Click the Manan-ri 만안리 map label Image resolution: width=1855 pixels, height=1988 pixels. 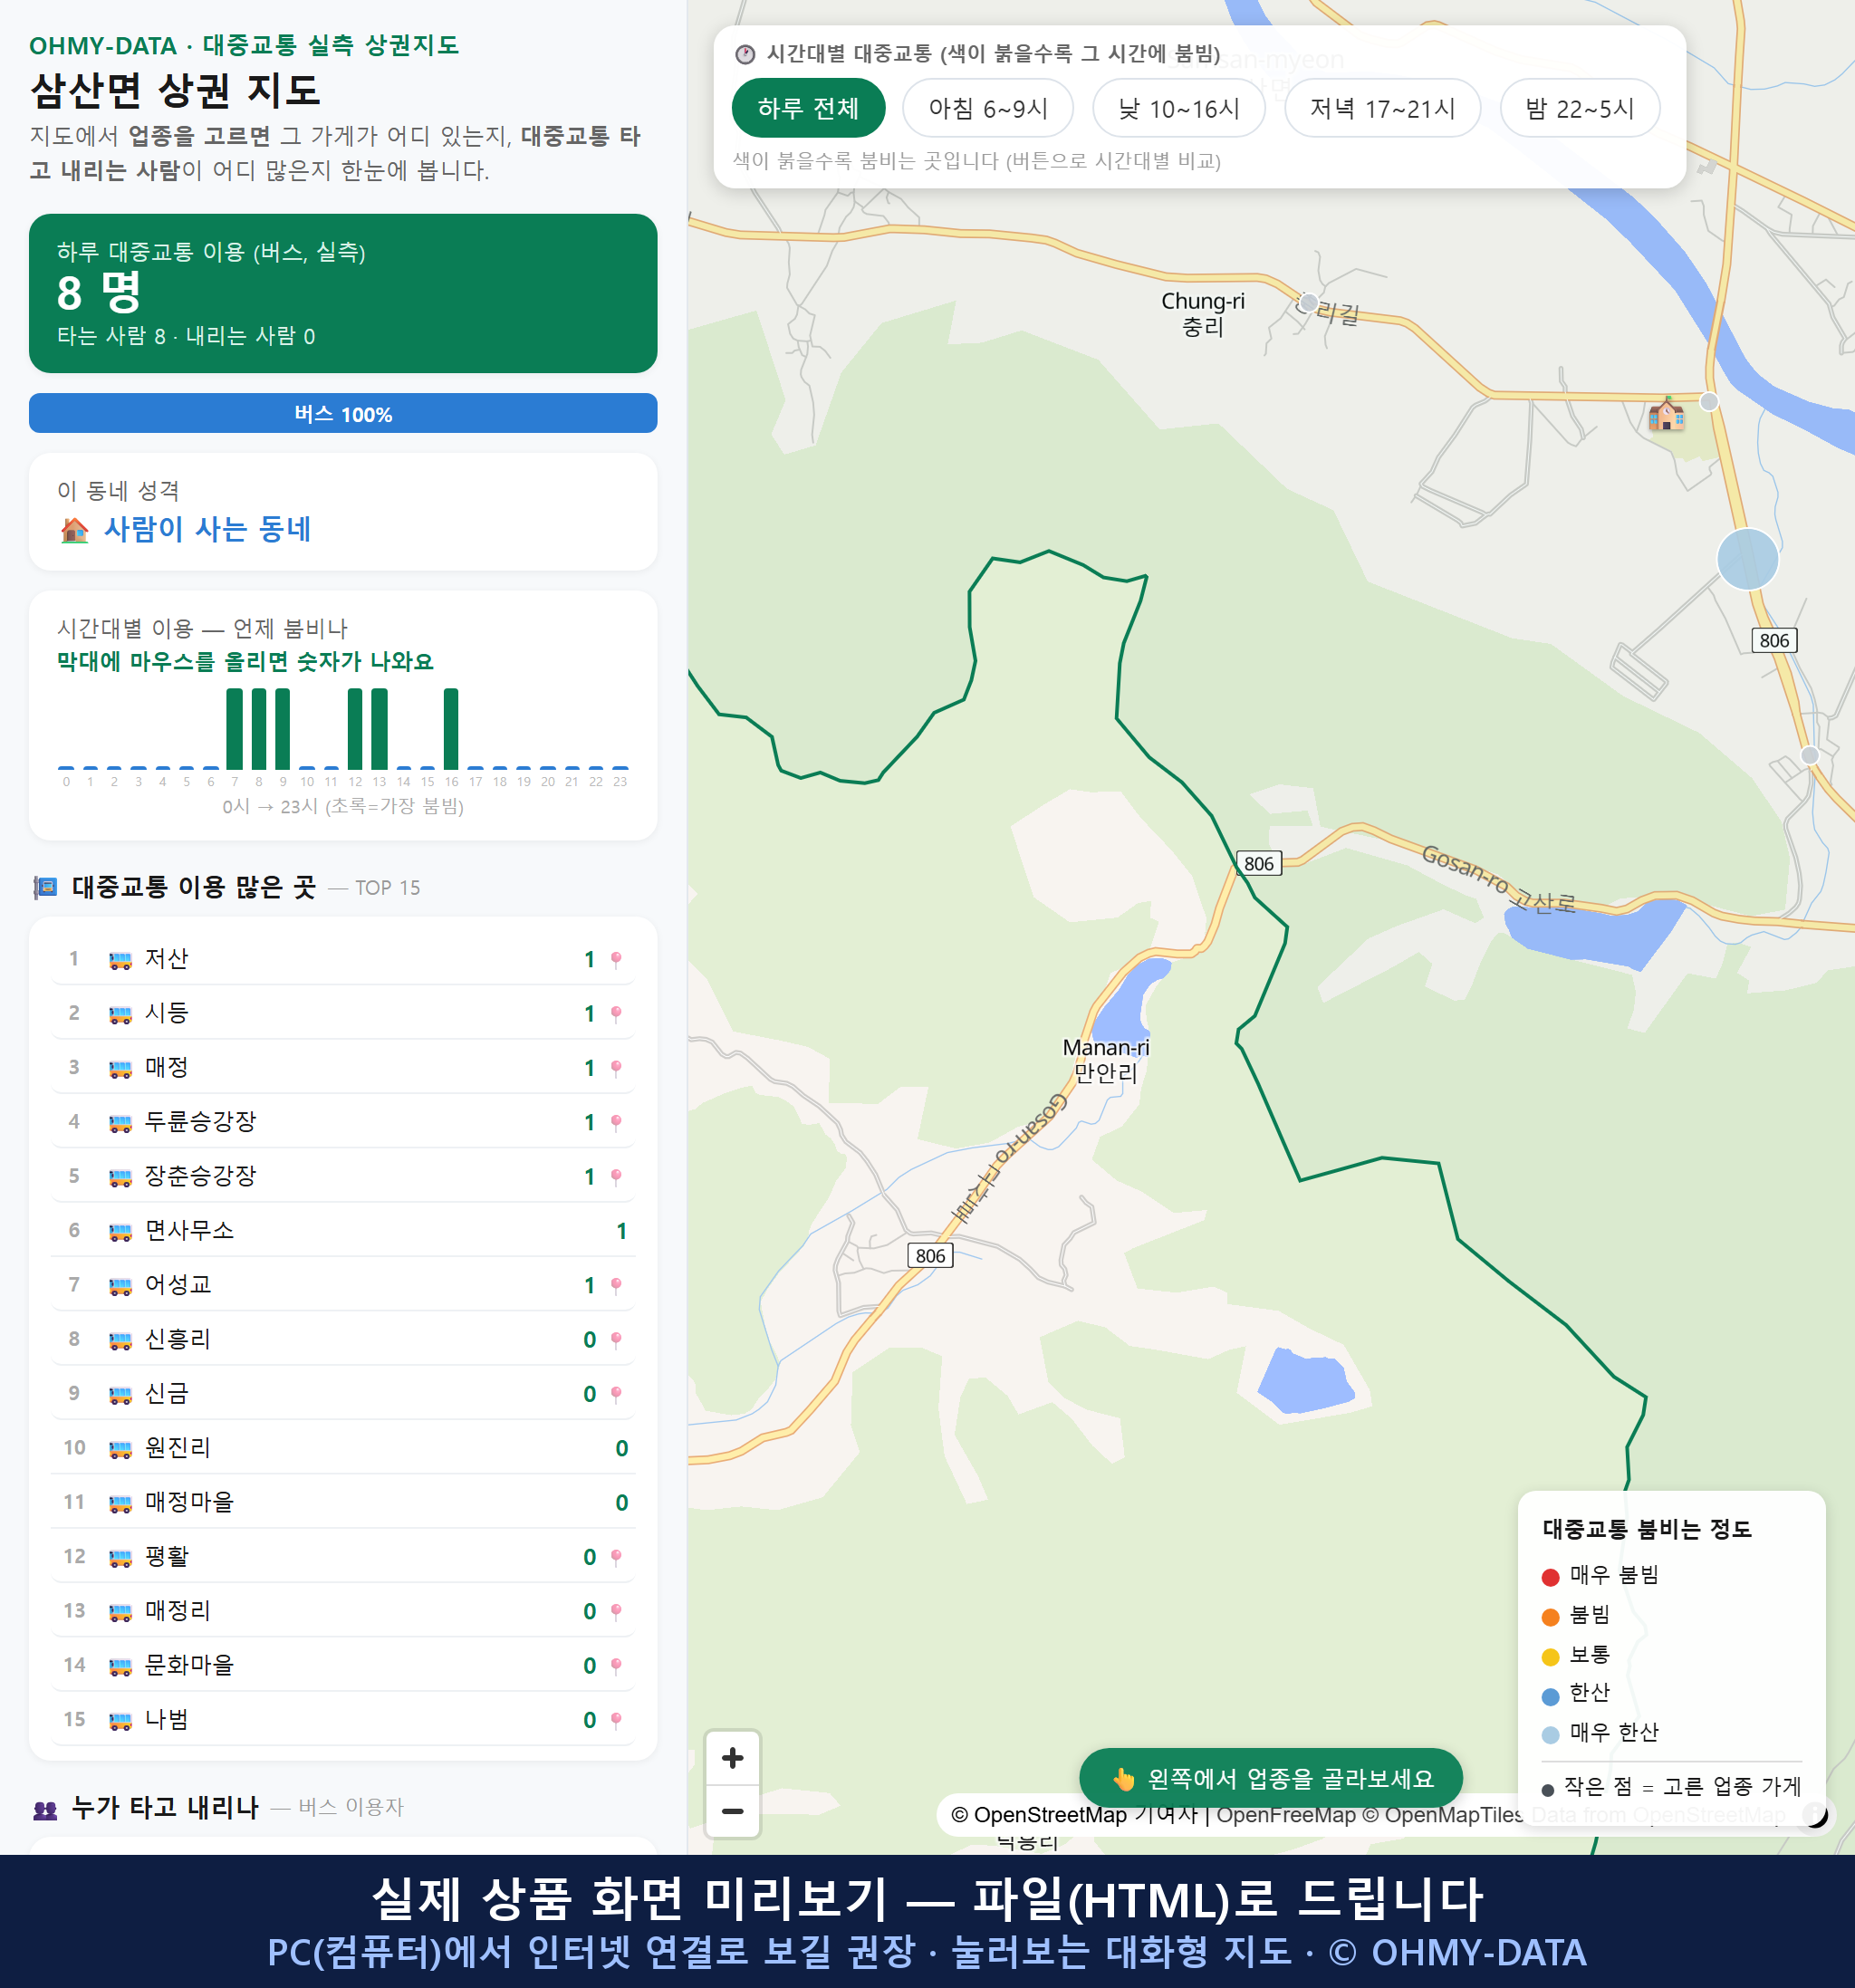click(1106, 1060)
